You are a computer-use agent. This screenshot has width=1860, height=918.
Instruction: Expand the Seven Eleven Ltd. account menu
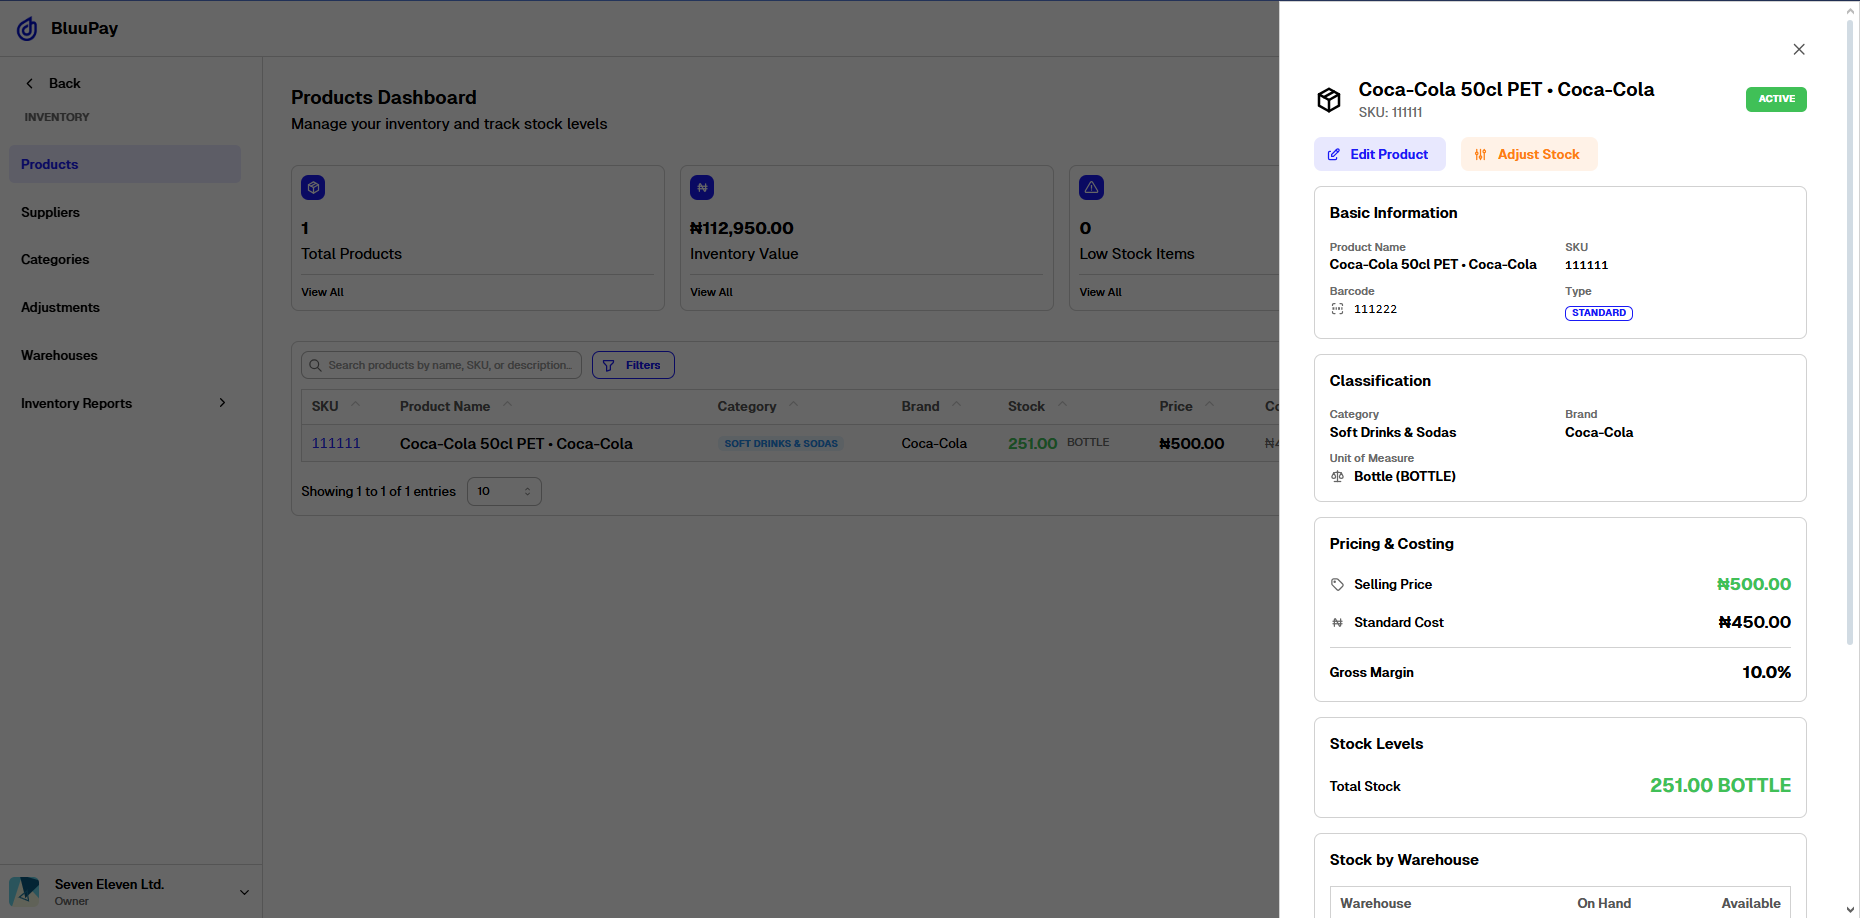coord(244,892)
